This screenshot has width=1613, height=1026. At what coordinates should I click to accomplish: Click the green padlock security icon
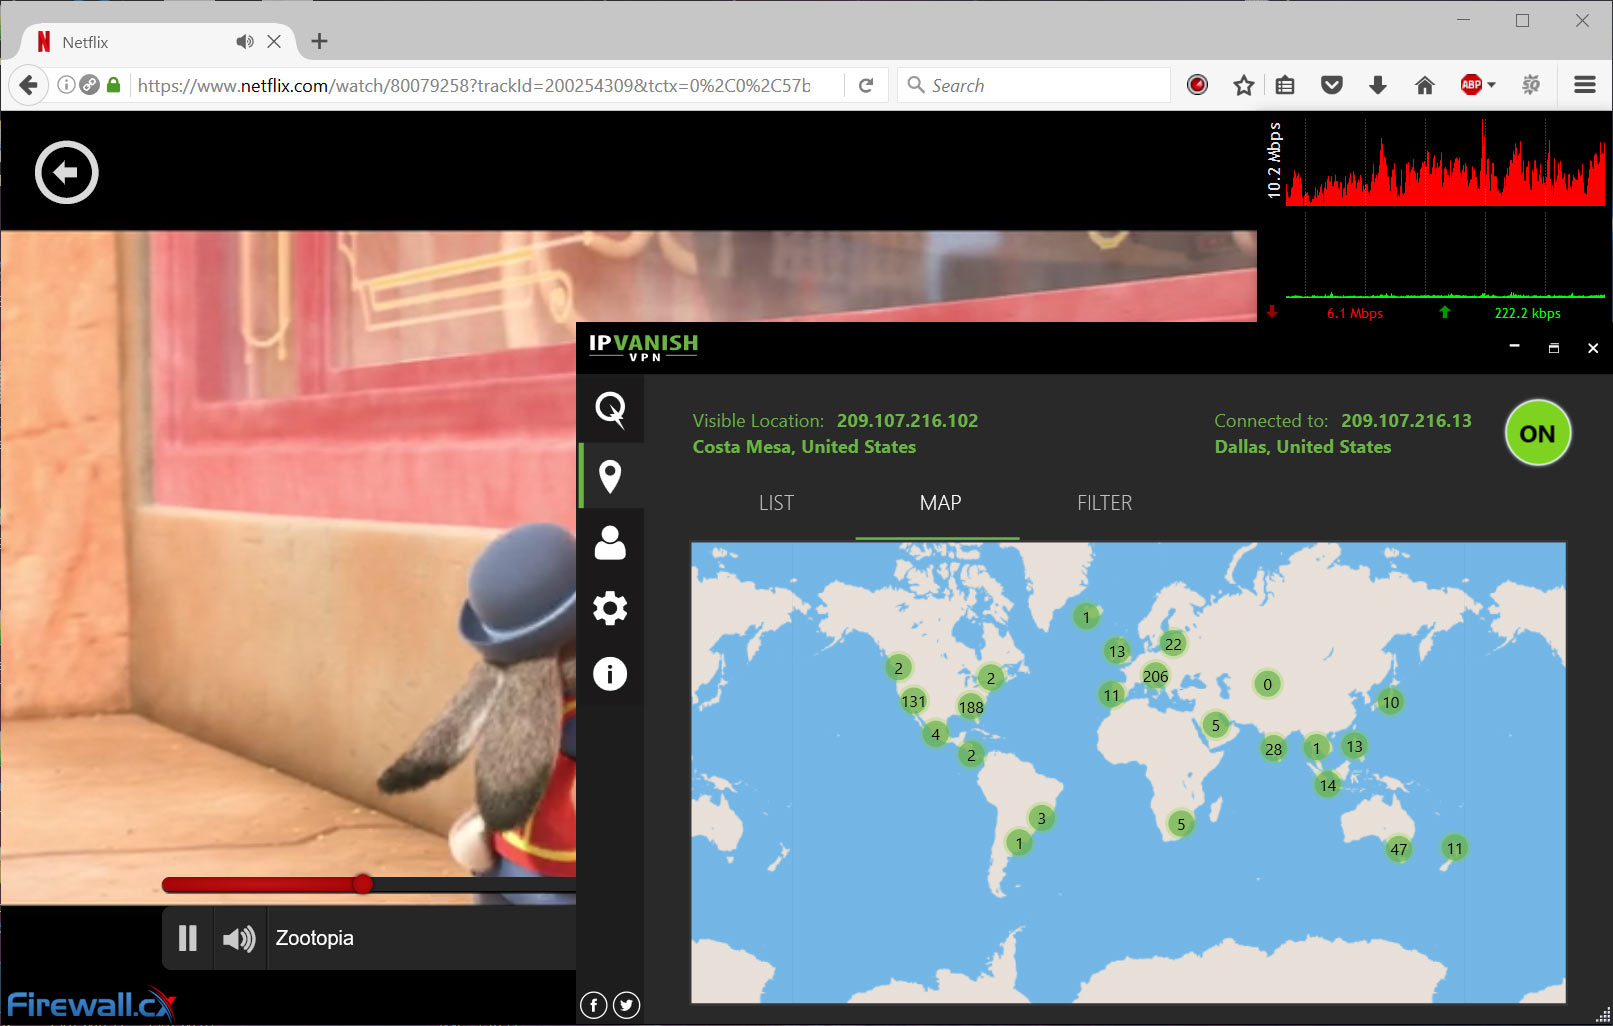(114, 85)
